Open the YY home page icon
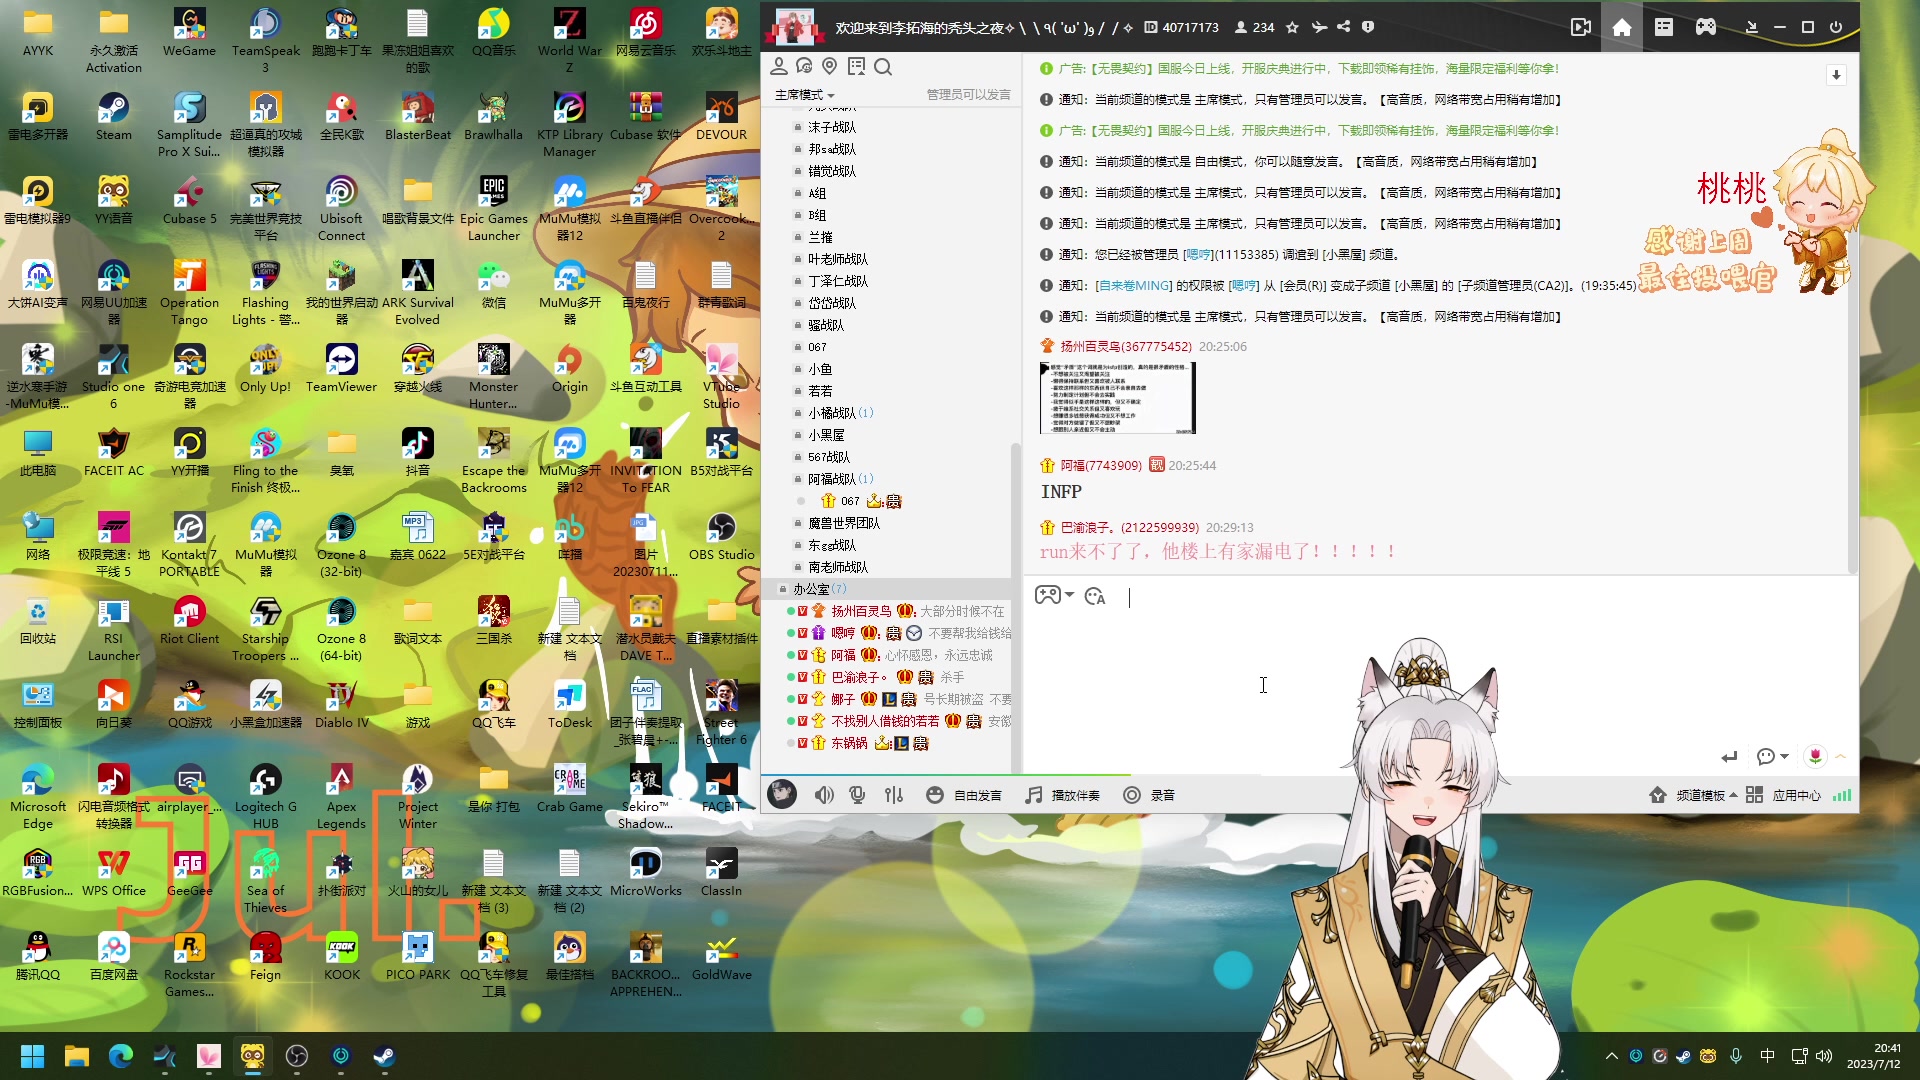This screenshot has width=1920, height=1080. click(1622, 27)
